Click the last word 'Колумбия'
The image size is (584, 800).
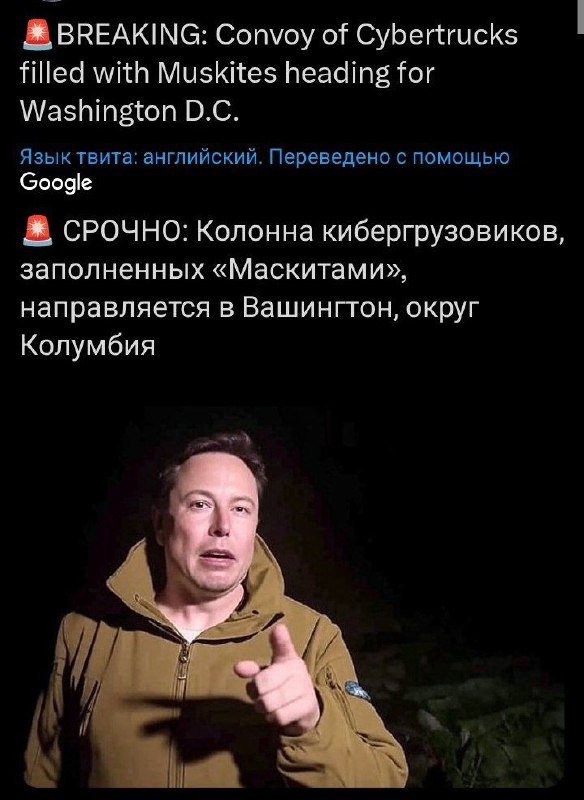point(88,345)
